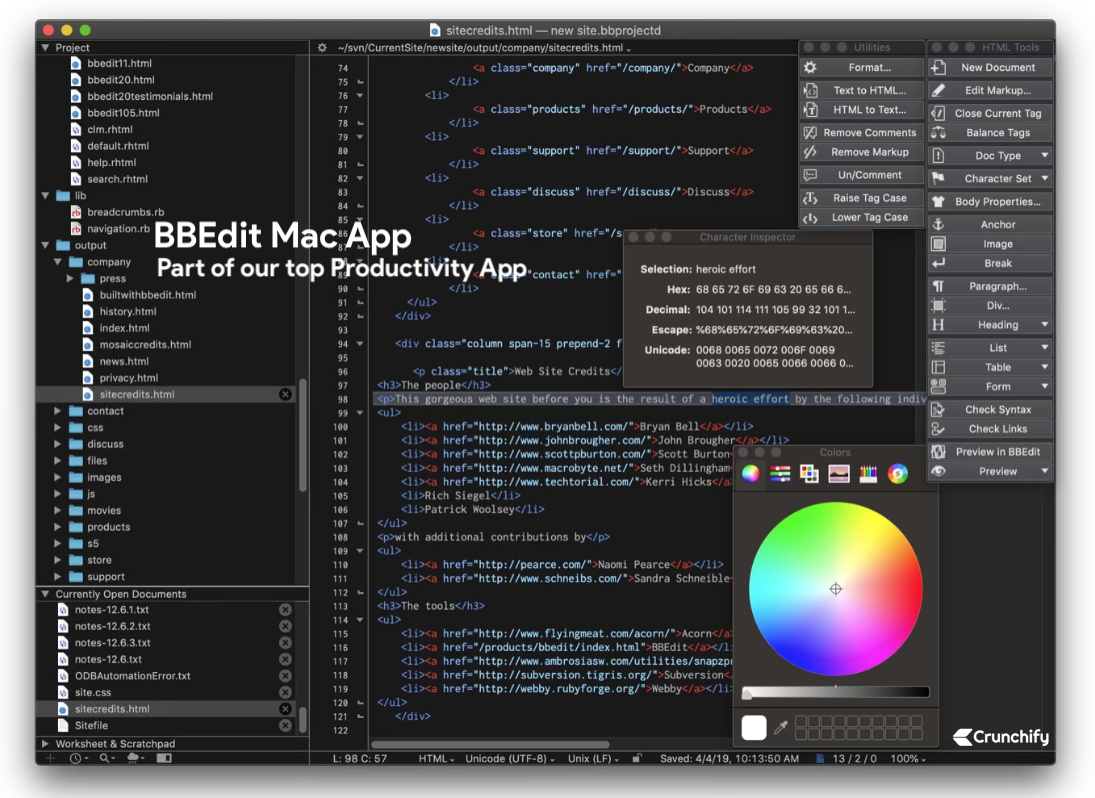Click the Image icon in HTML Tools
The height and width of the screenshot is (798, 1095).
click(x=939, y=244)
